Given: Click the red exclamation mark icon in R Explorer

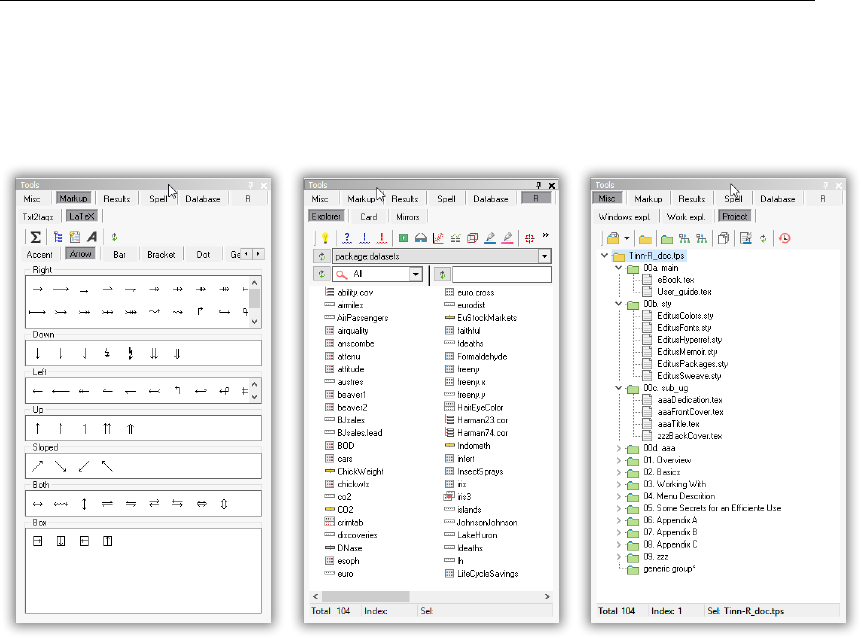Looking at the screenshot, I should click(x=382, y=238).
